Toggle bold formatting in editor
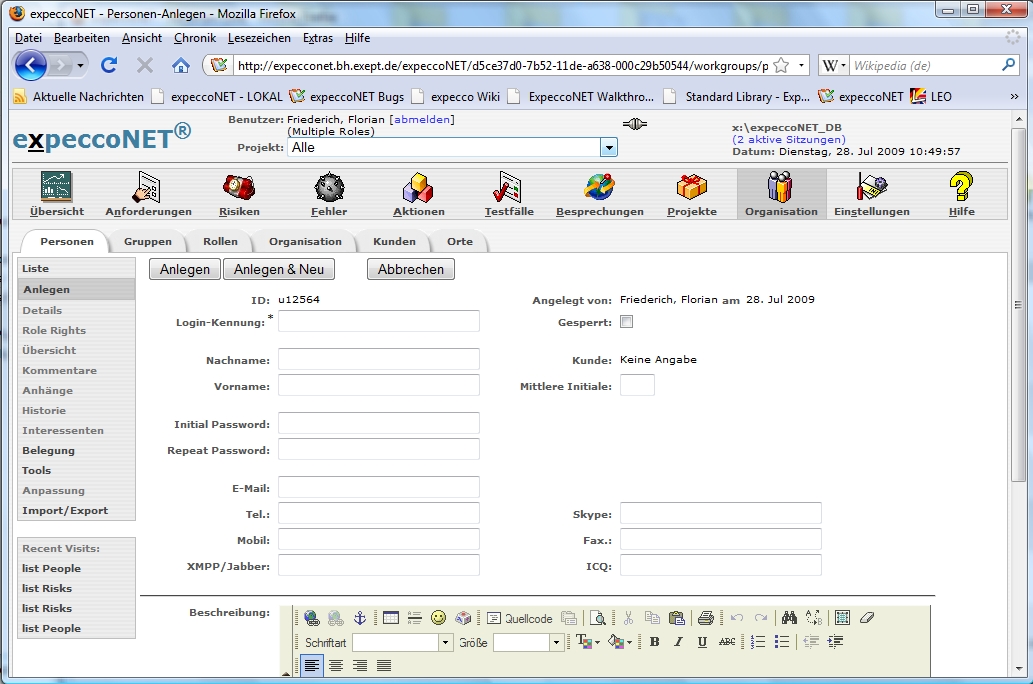This screenshot has width=1033, height=684. coord(654,642)
